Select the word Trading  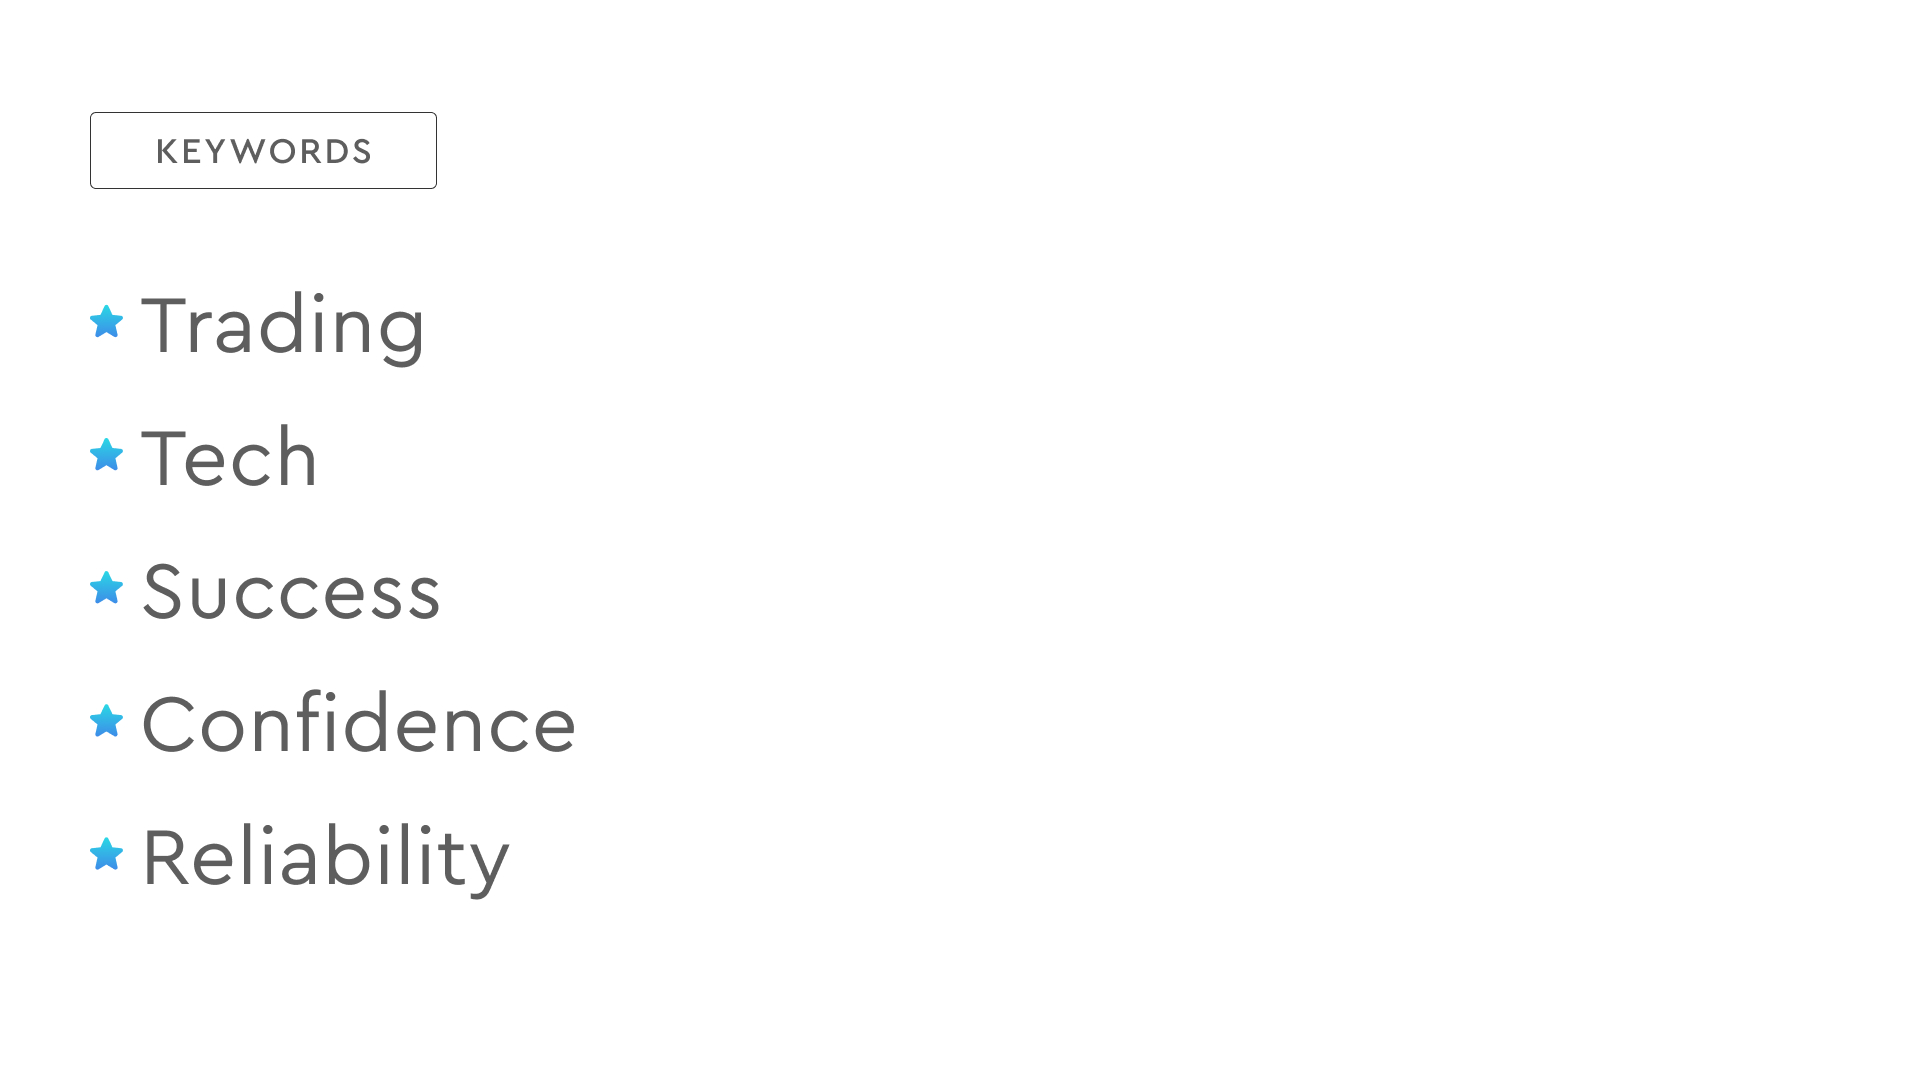click(284, 328)
